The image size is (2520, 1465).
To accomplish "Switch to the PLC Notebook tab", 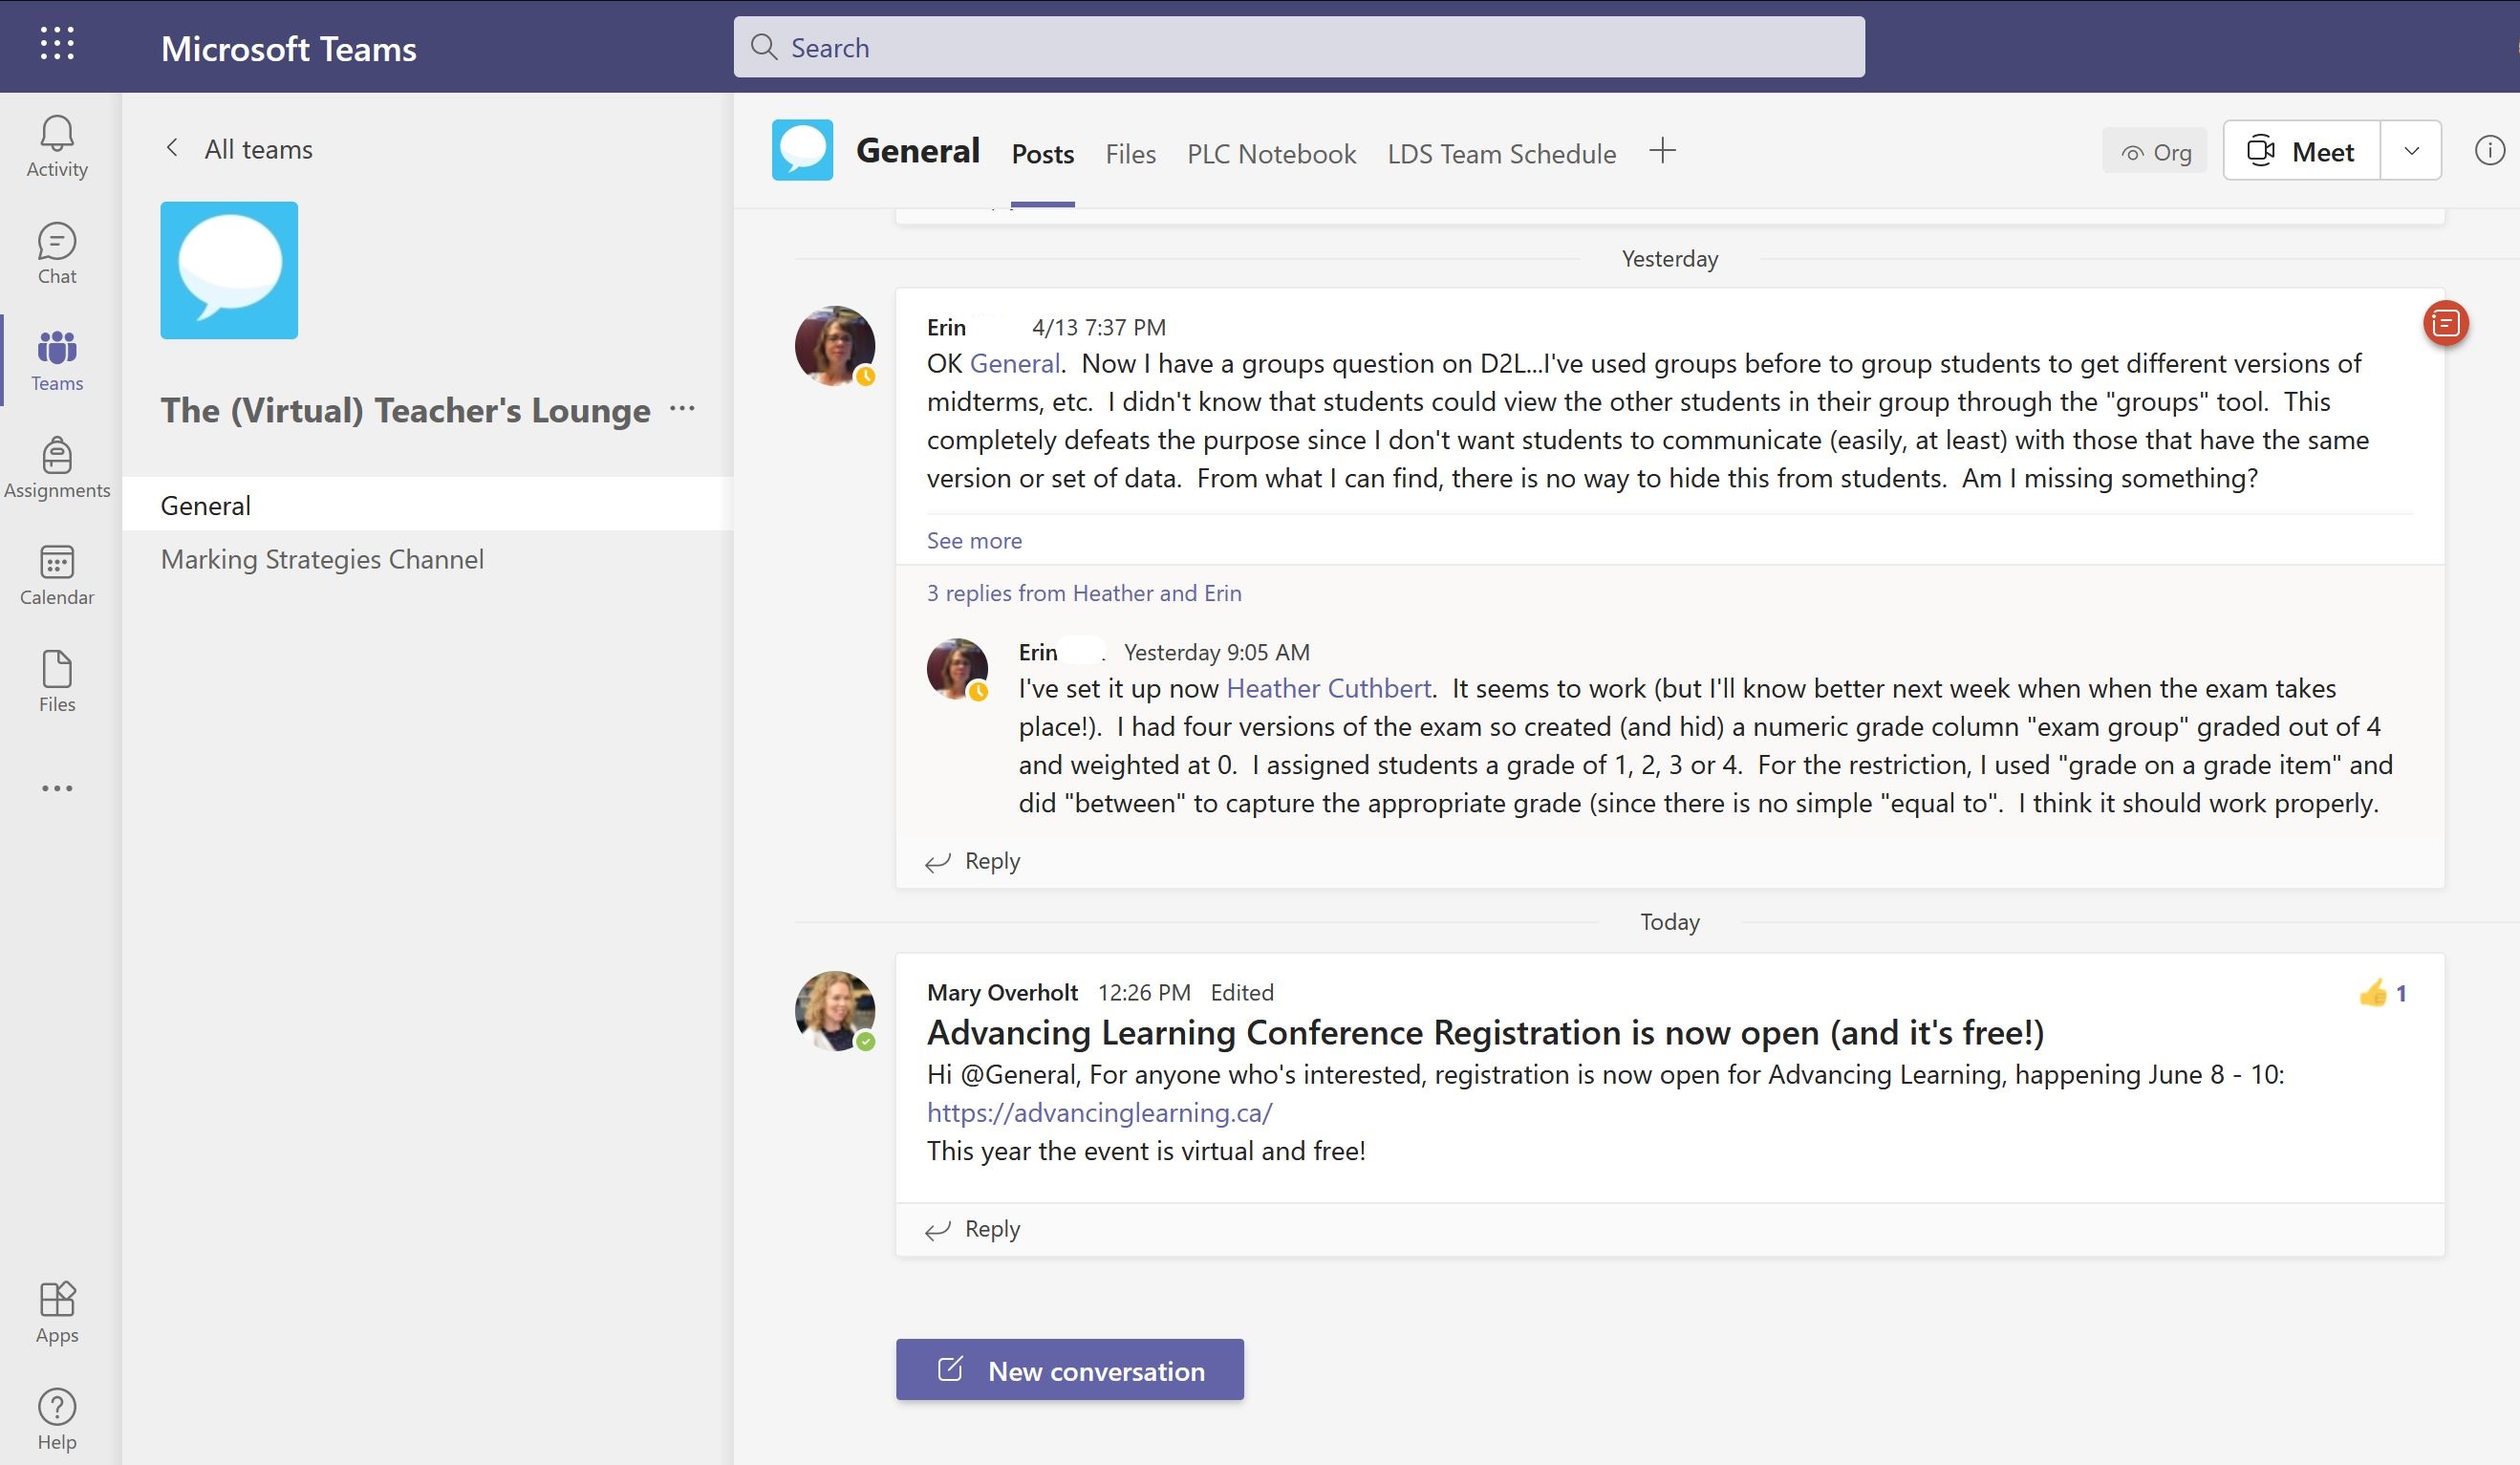I will (1271, 153).
